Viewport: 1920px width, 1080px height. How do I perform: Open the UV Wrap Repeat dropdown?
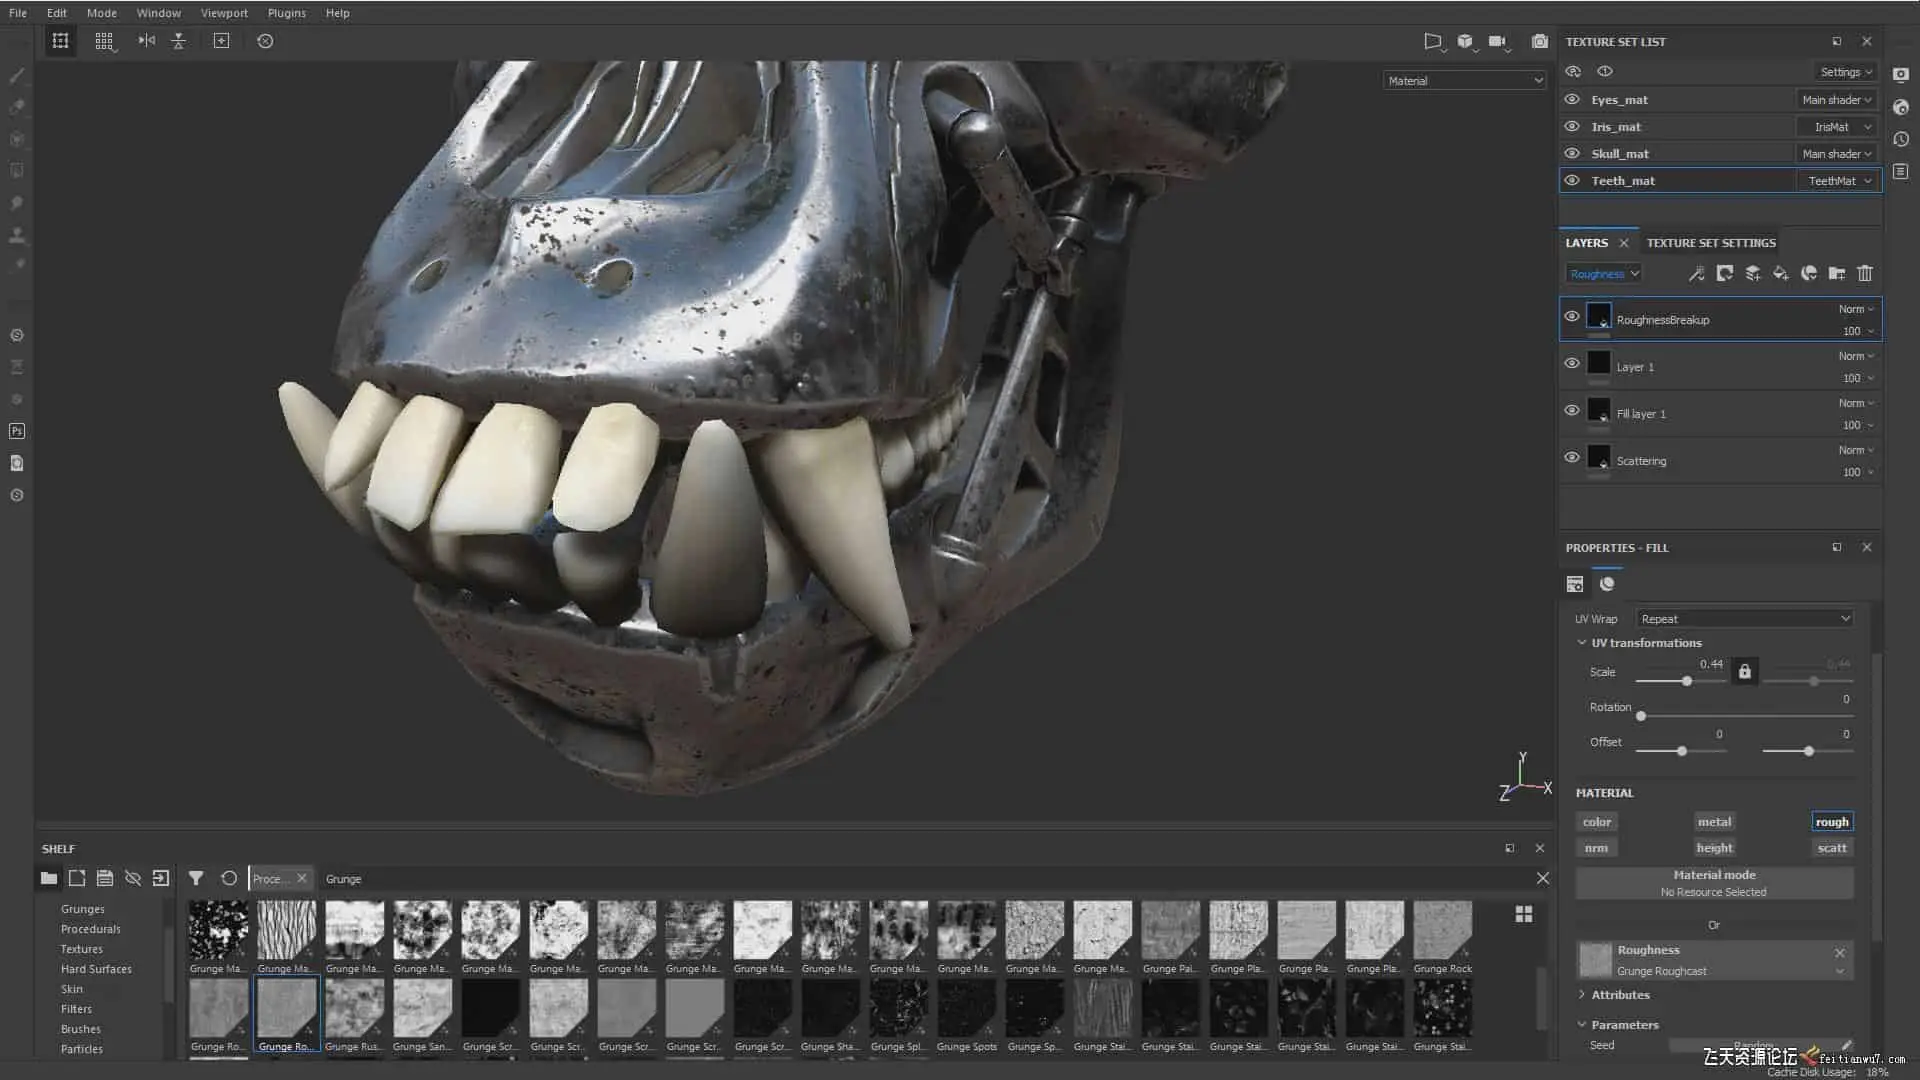pyautogui.click(x=1745, y=619)
